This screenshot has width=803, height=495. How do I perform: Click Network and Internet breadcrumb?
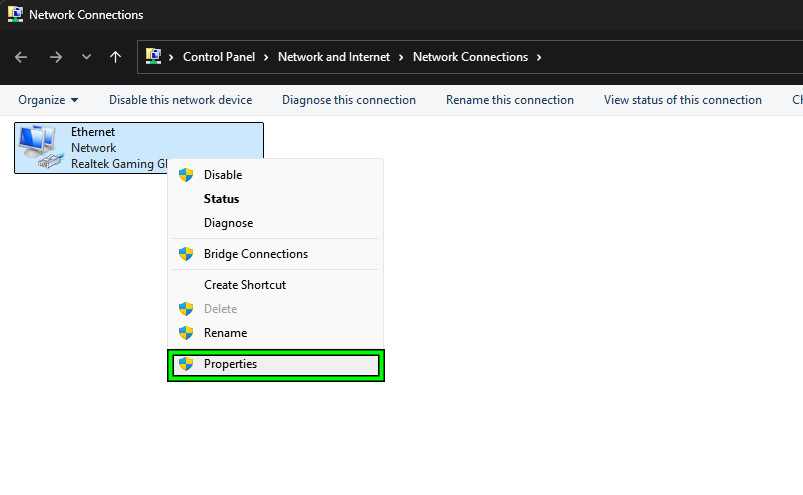334,57
